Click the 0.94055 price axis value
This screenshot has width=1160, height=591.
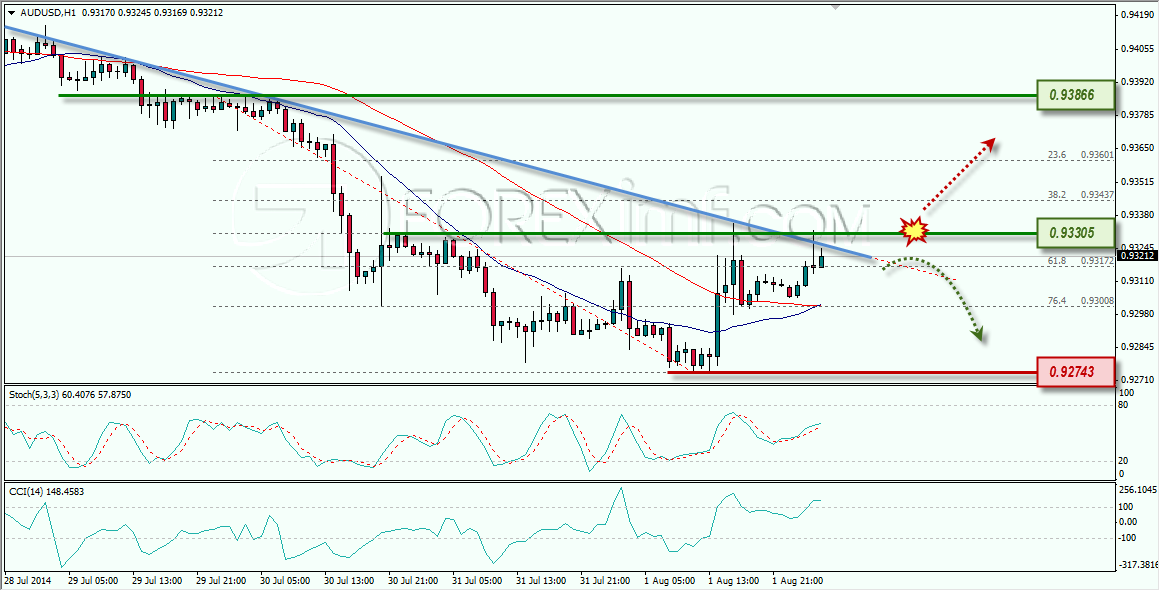pos(1138,48)
